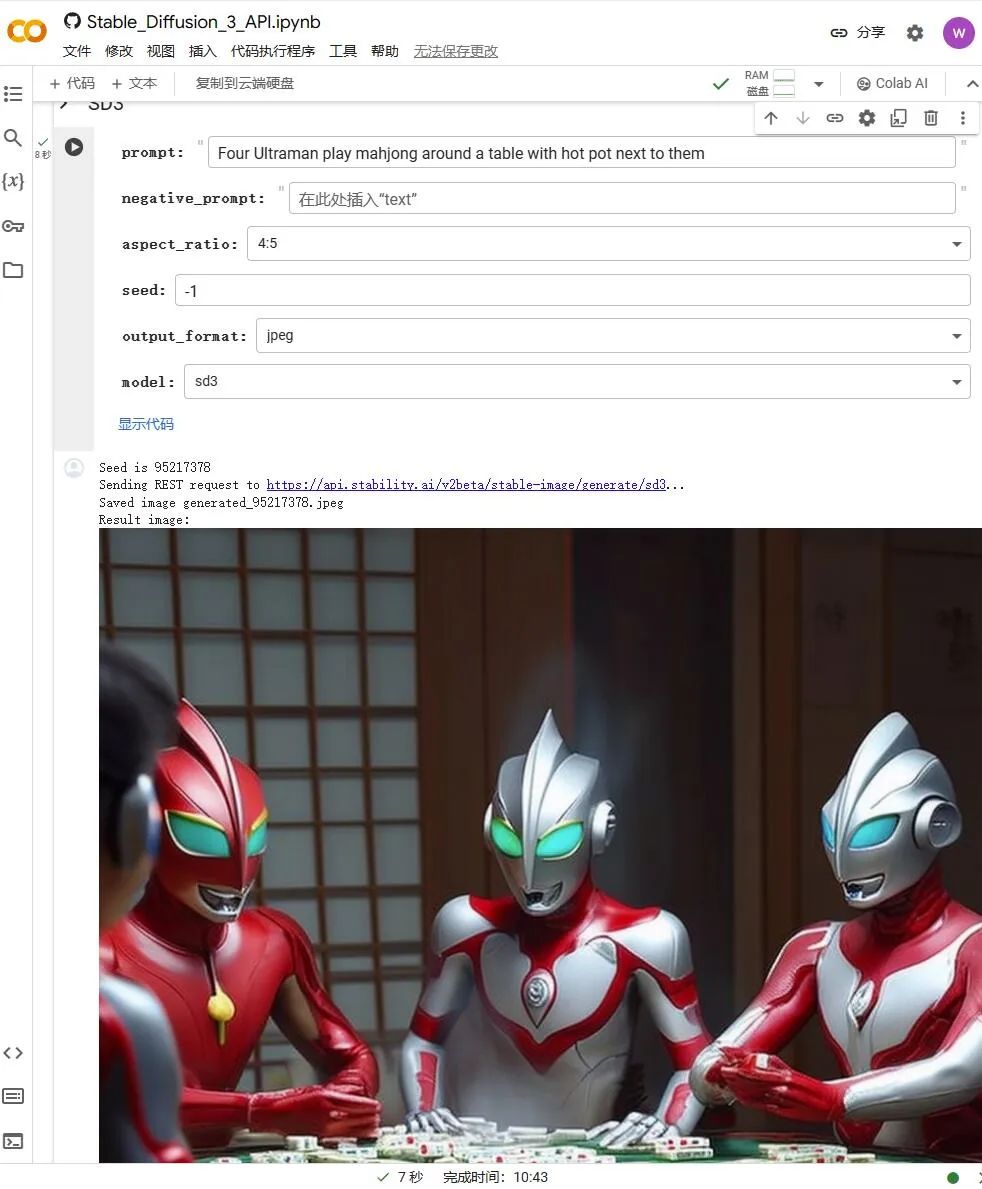
Task: Add a code cell with + 代码
Action: coord(72,83)
